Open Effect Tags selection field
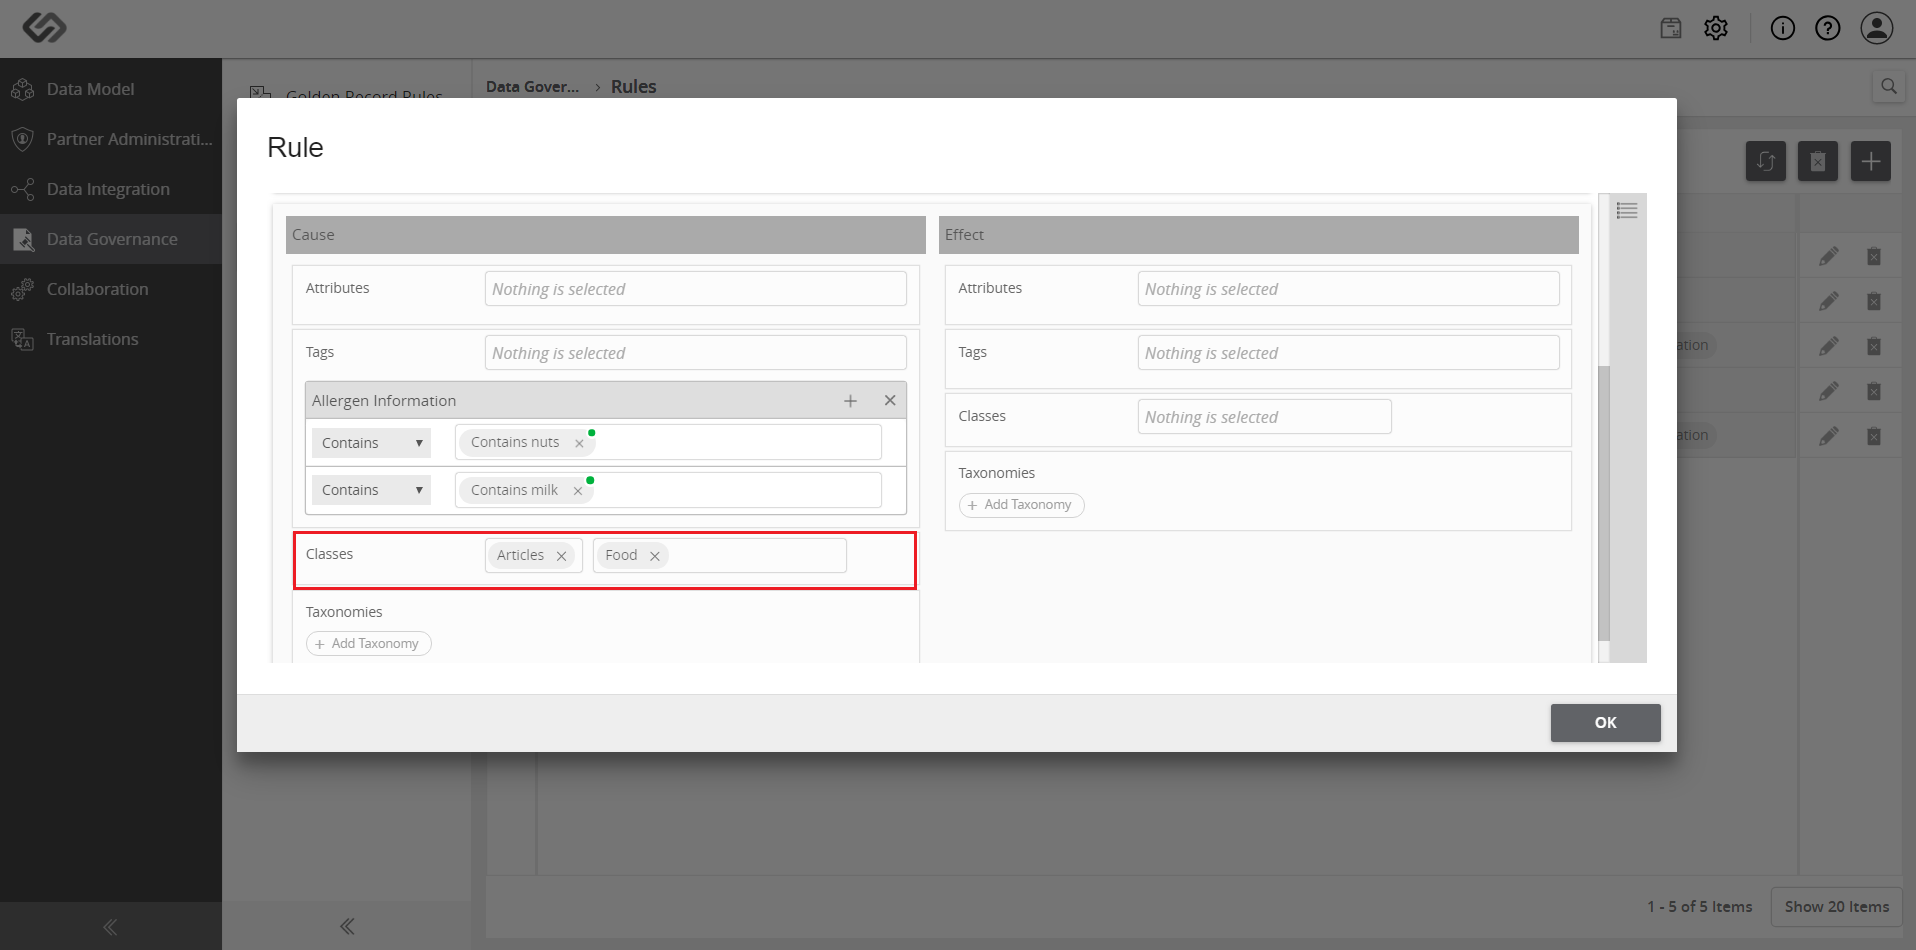 click(1348, 353)
